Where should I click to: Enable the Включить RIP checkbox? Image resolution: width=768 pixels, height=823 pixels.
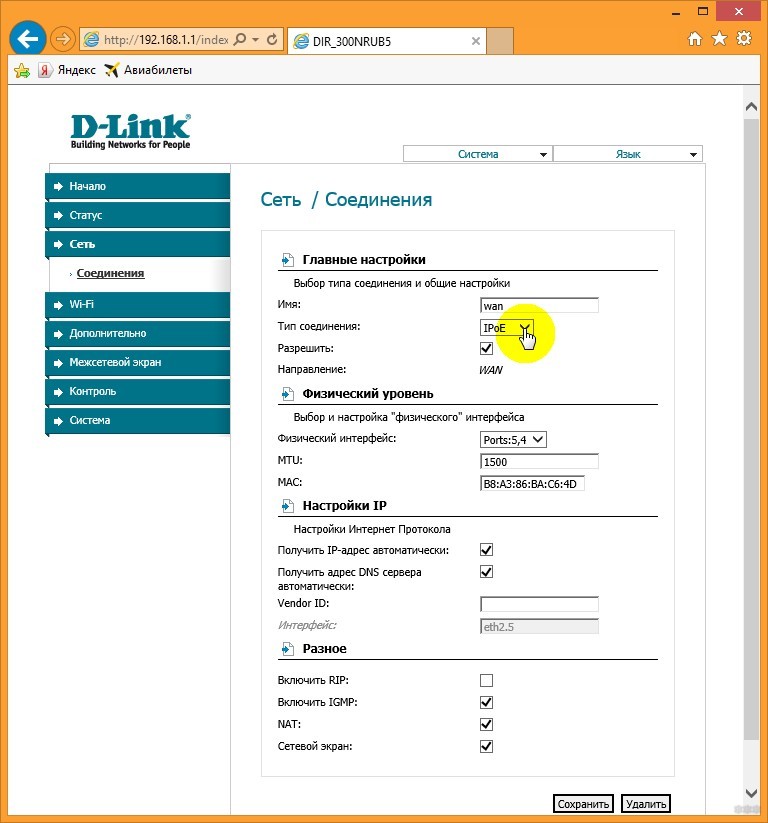(x=486, y=681)
